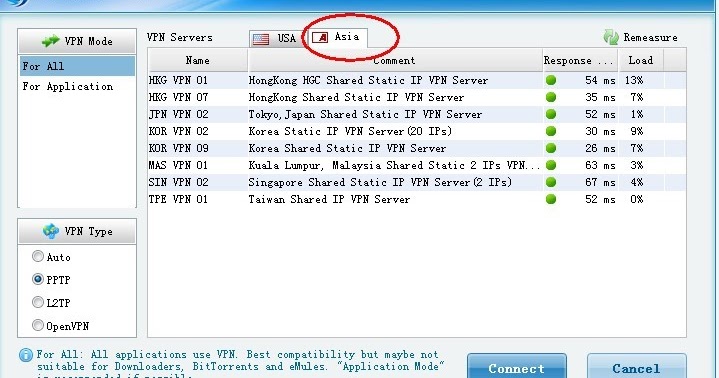The width and height of the screenshot is (719, 378).
Task: Click the Asia tab red icon
Action: (x=320, y=37)
